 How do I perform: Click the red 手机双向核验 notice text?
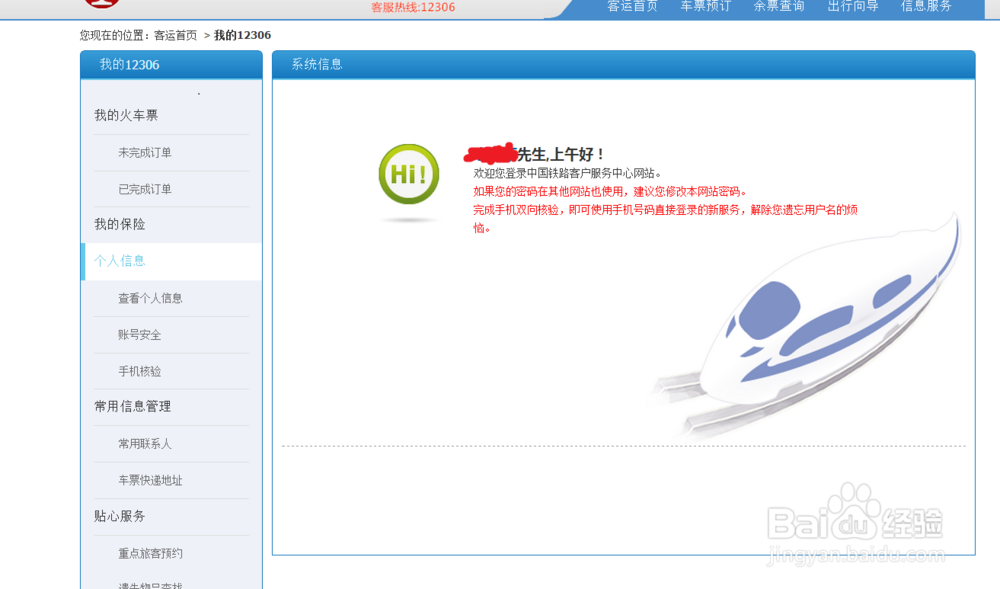[x=665, y=219]
